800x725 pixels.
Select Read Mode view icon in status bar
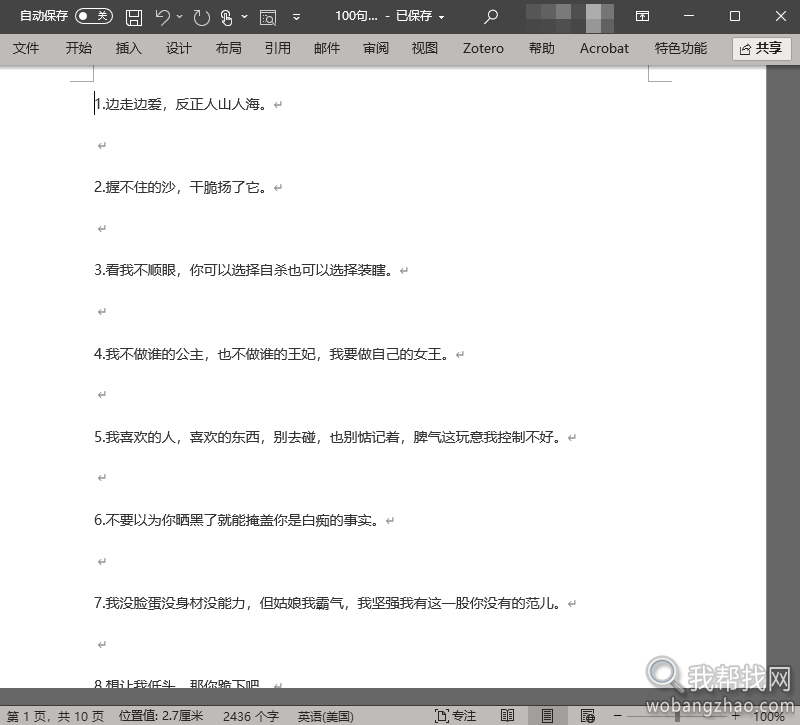(x=507, y=713)
